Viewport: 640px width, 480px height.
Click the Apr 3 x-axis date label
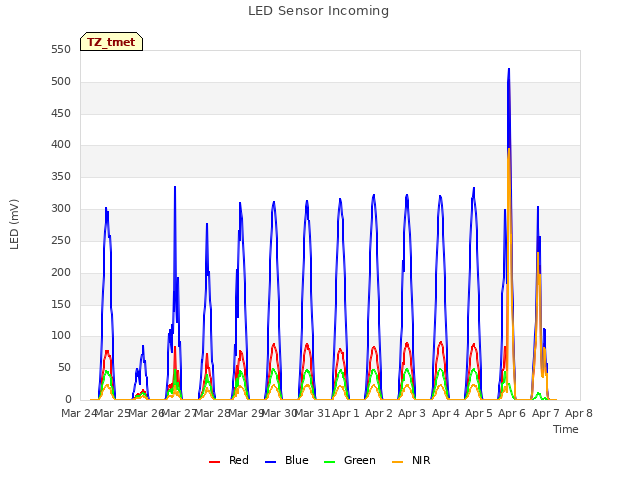(x=412, y=413)
